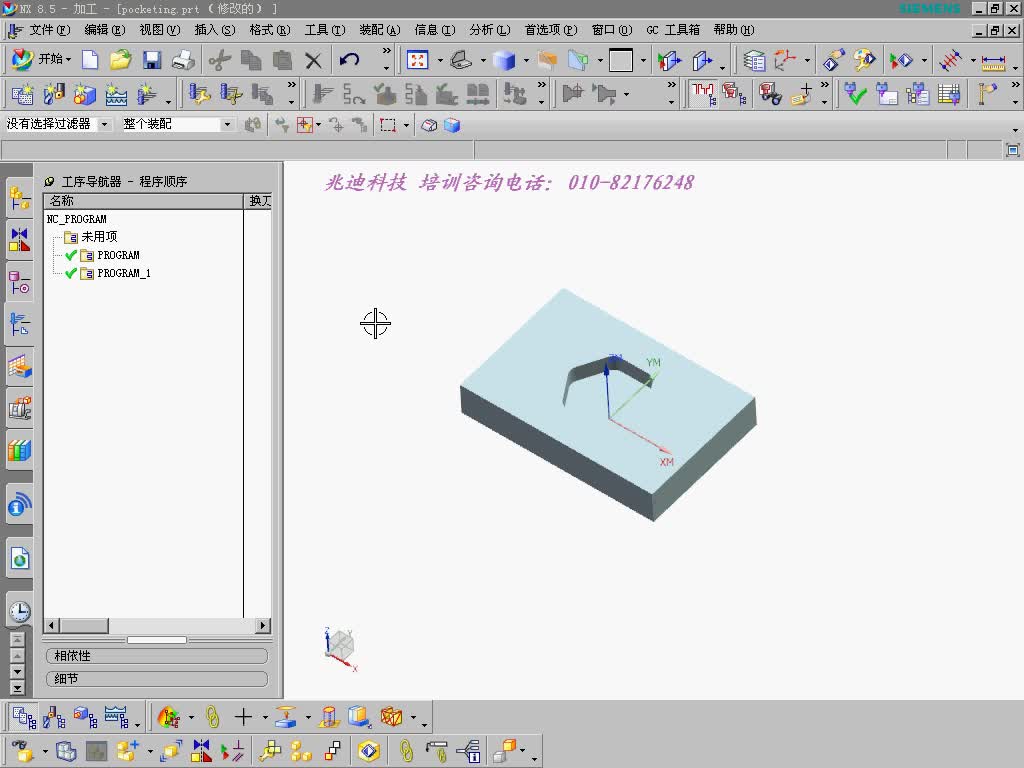Open the Insert (插入) menu
The image size is (1024, 768).
214,30
